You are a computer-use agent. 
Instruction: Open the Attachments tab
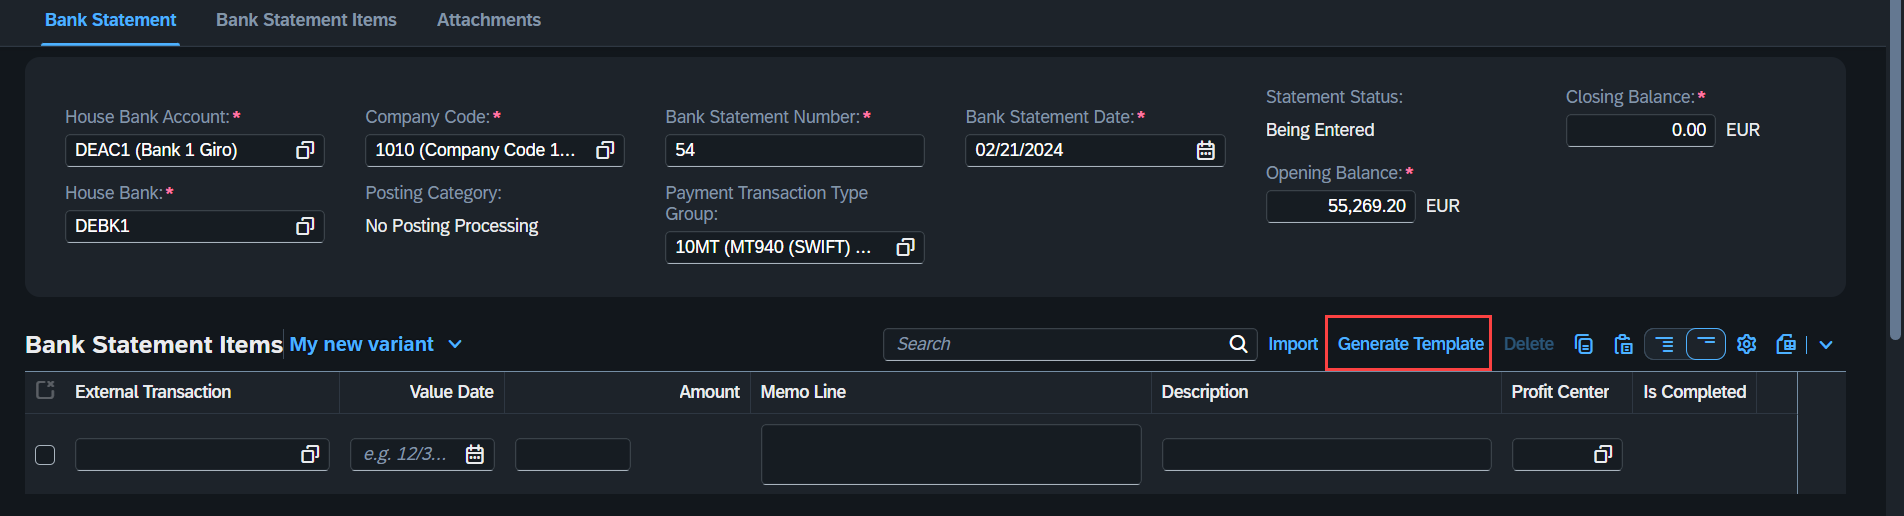click(489, 20)
